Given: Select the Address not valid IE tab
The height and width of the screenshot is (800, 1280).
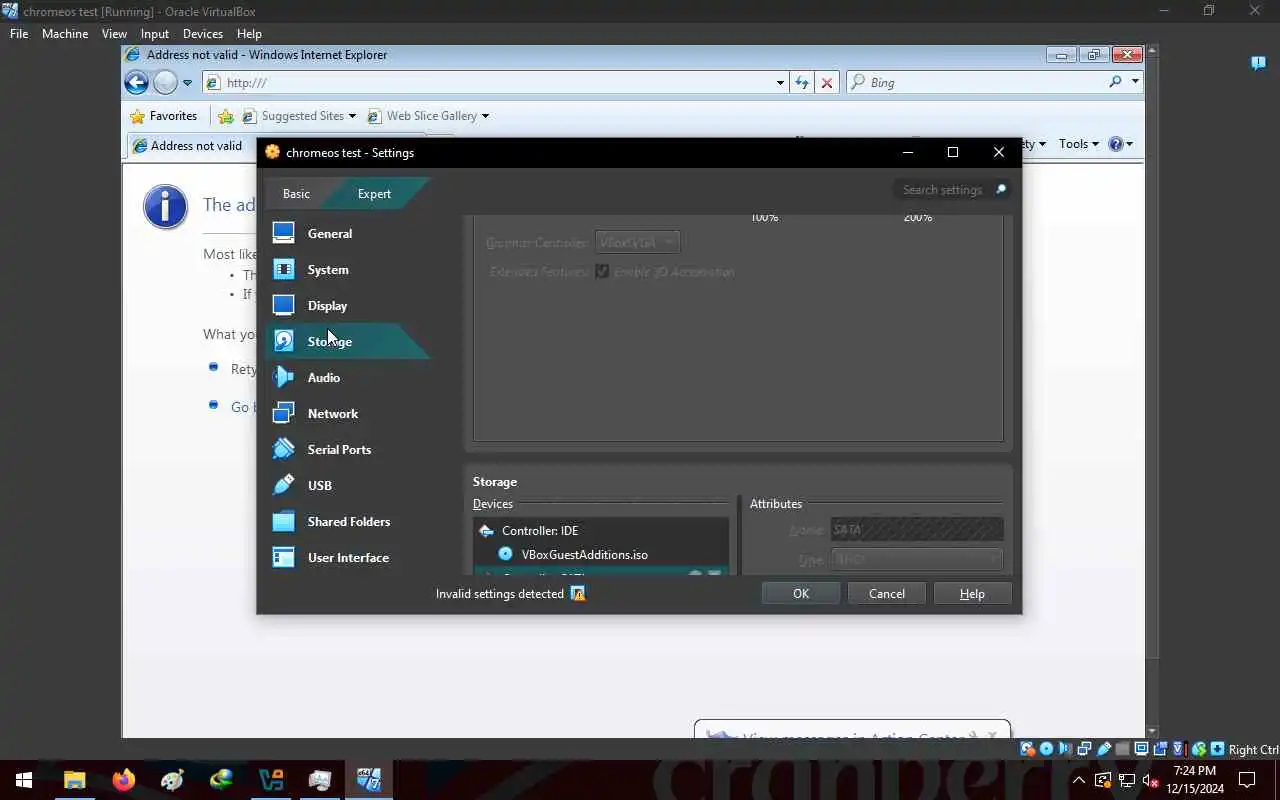Looking at the screenshot, I should 190,146.
